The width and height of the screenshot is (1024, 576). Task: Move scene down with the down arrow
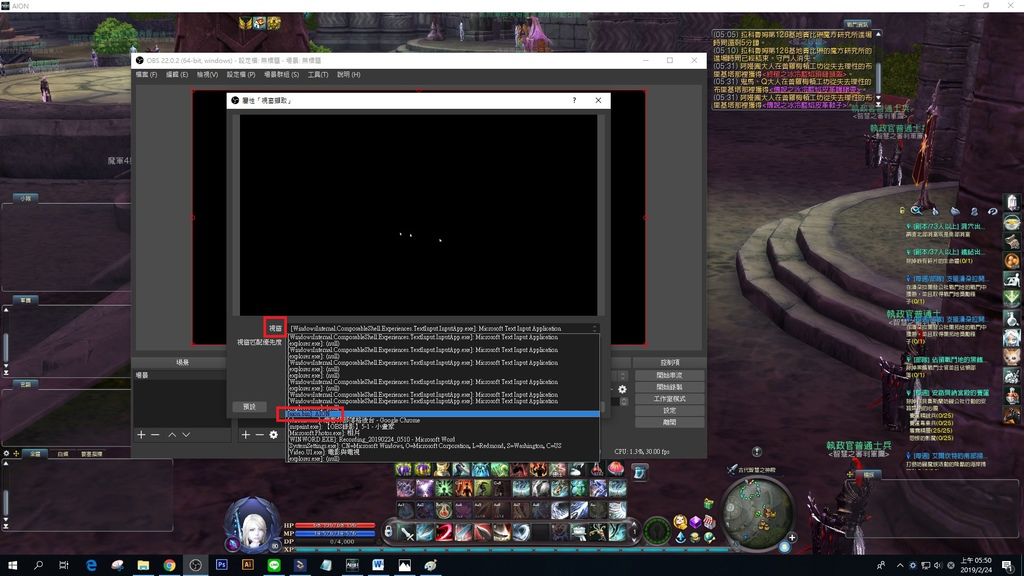(x=186, y=434)
